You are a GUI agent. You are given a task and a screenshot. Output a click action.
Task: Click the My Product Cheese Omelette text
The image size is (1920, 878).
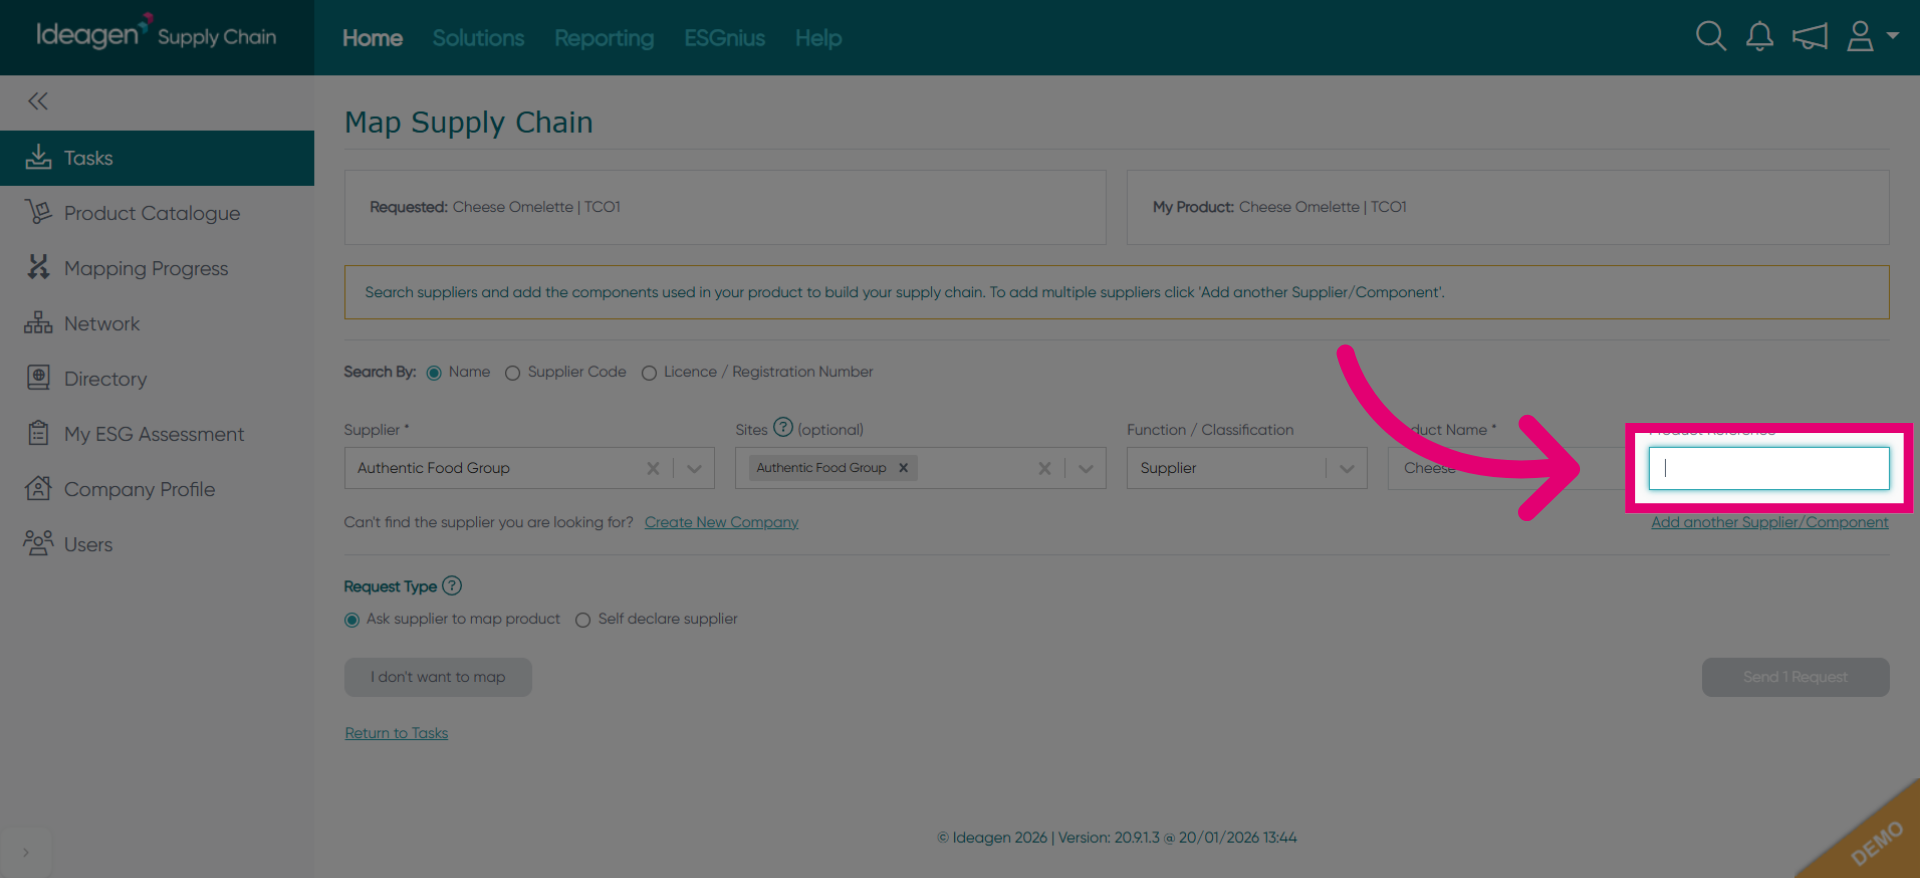click(x=1280, y=207)
